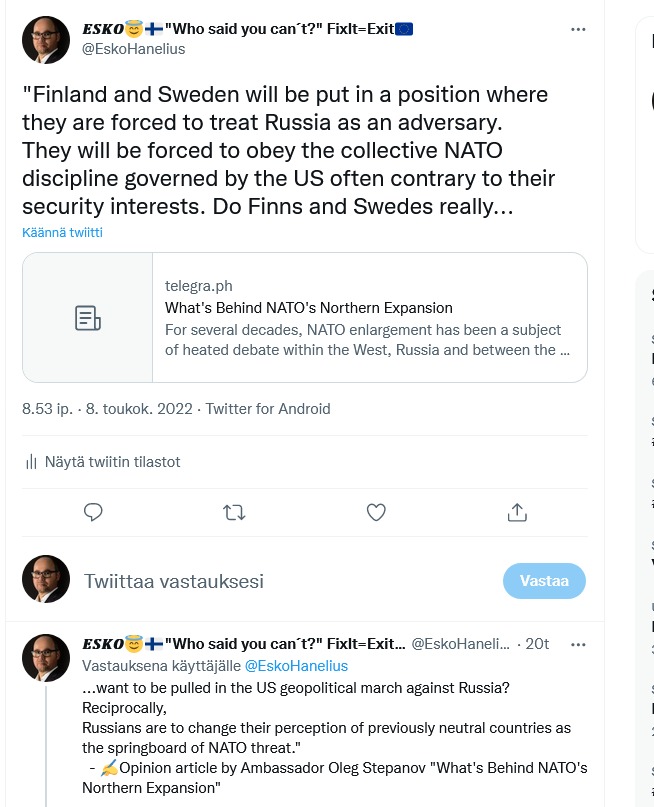Click the '20t' timestamp on the reply
The height and width of the screenshot is (807, 654).
(537, 644)
